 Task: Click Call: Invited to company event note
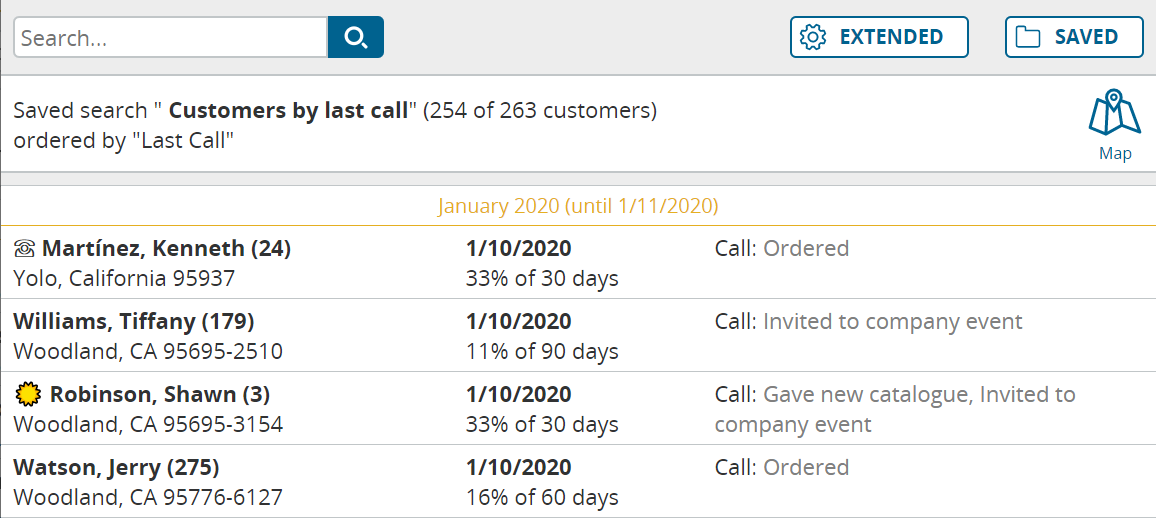pyautogui.click(x=869, y=322)
